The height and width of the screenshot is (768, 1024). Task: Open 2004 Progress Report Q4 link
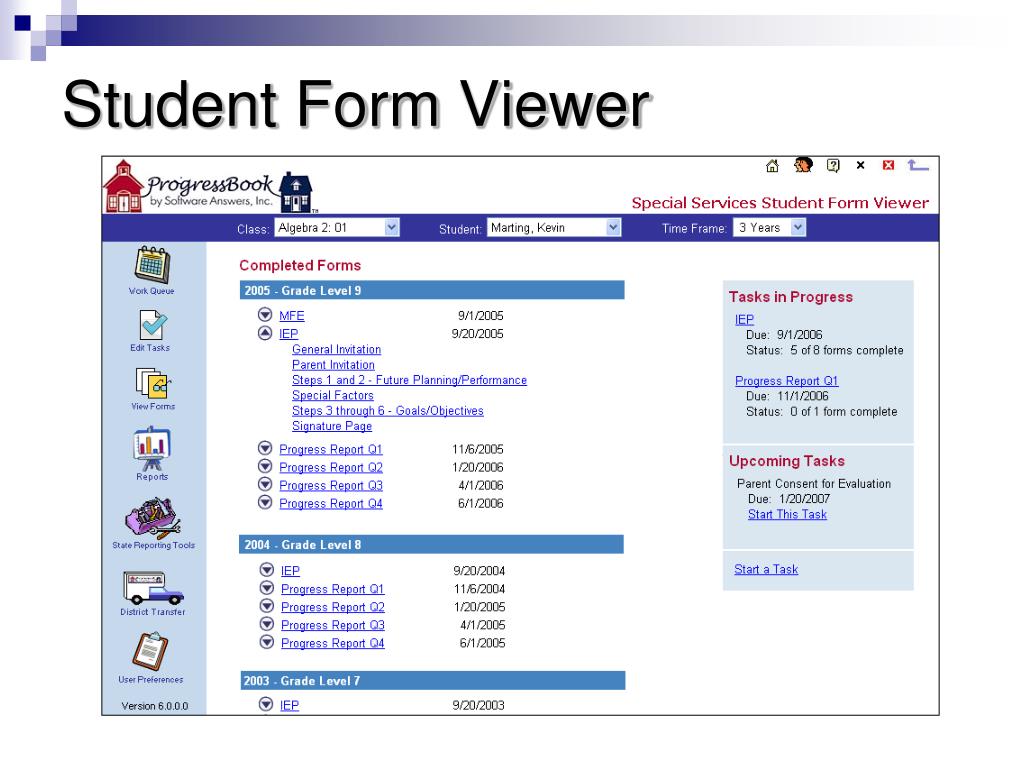(x=332, y=643)
